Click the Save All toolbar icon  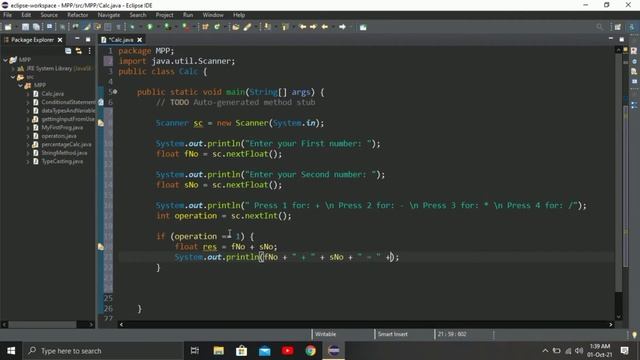click(36, 27)
